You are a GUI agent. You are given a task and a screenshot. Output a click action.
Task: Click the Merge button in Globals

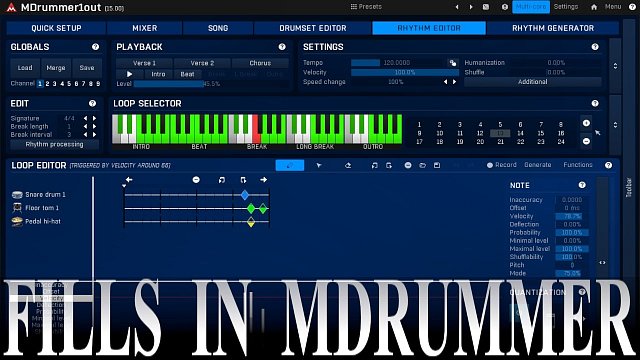point(56,68)
